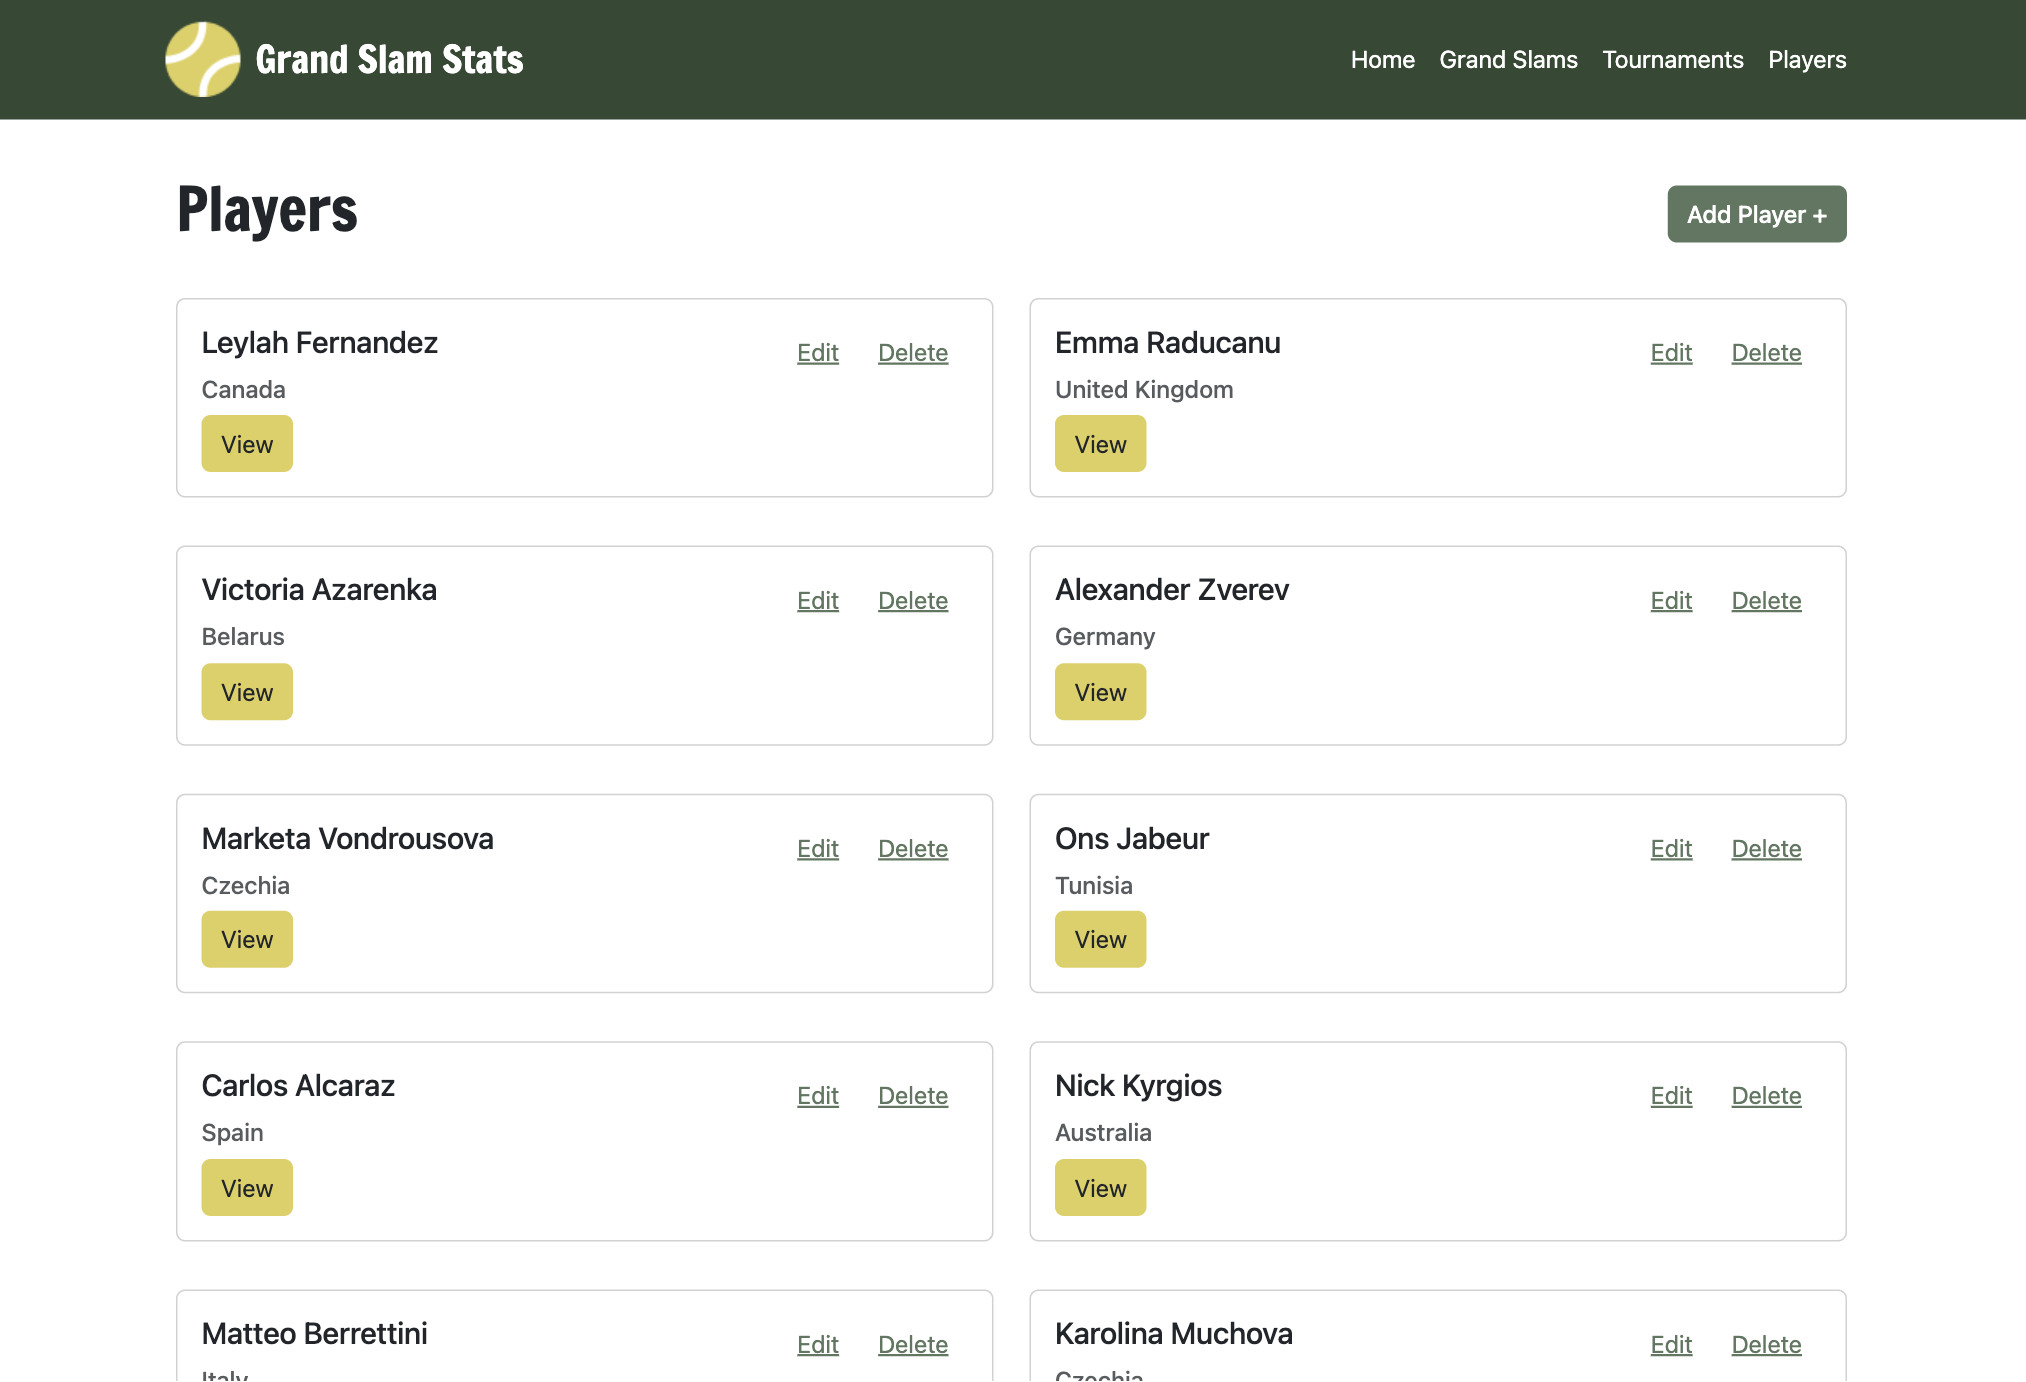Click the tennis ball logo
Screen dimensions: 2026x1382
[x=203, y=59]
